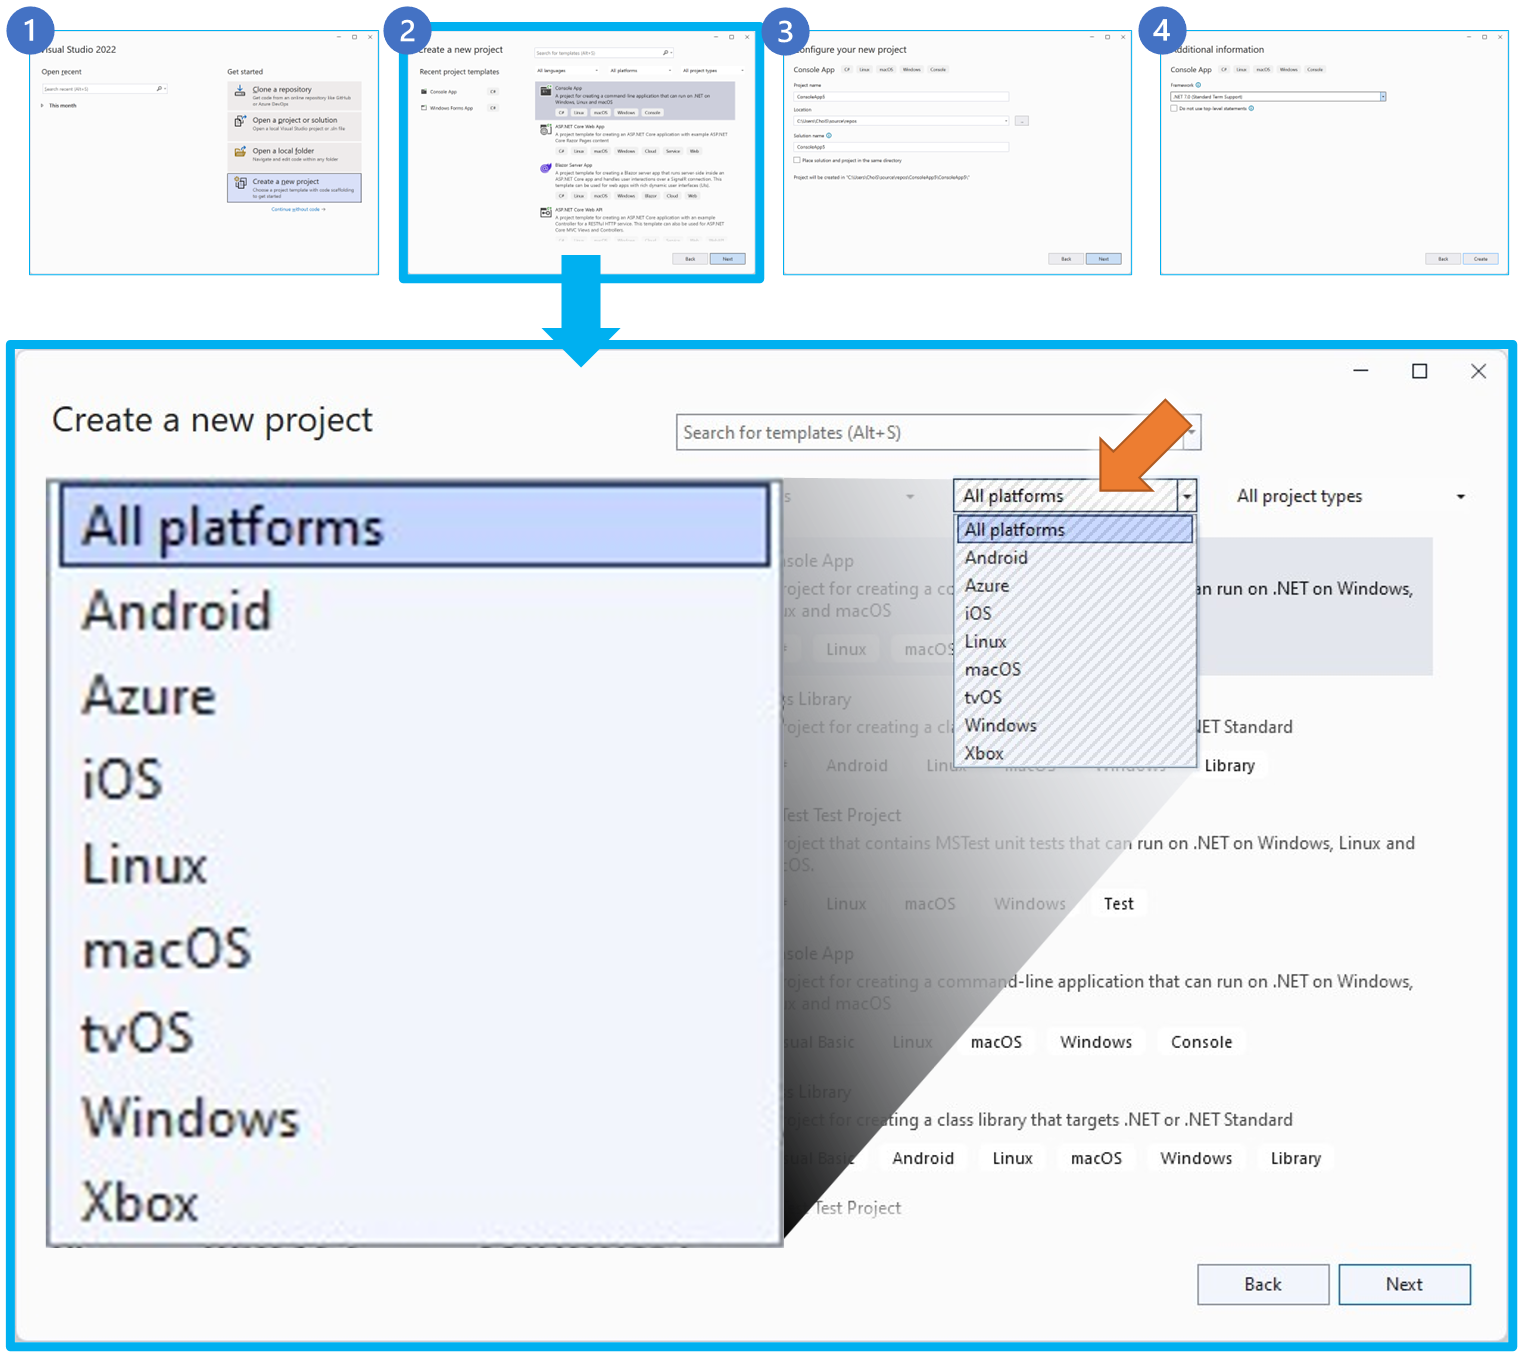Viewport: 1518px width, 1352px height.
Task: Click the Console tag in the large dialog
Action: coord(1201,1042)
